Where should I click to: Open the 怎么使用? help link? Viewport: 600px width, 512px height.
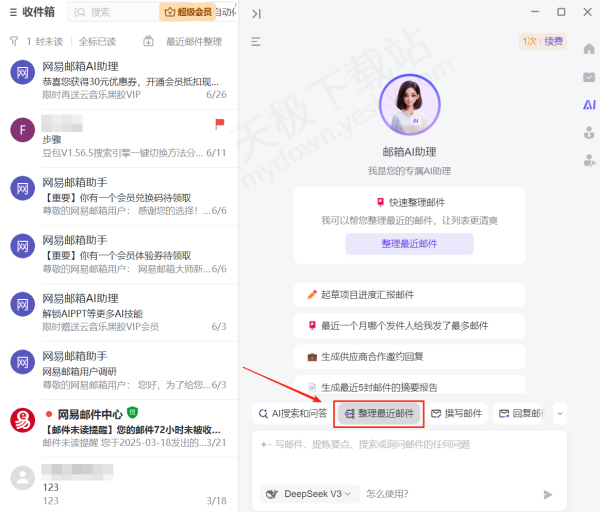(x=386, y=493)
